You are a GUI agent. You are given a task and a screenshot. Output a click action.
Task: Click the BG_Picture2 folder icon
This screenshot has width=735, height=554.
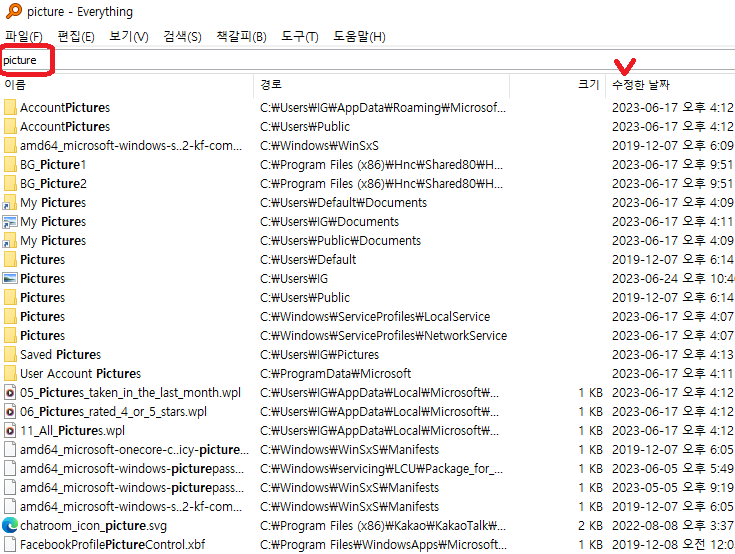coord(10,183)
